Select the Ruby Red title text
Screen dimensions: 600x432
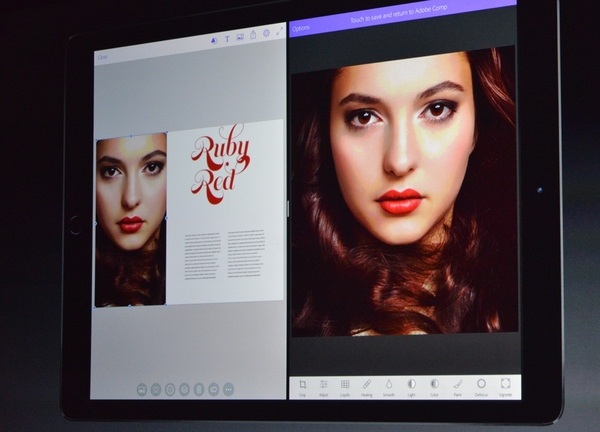point(220,165)
